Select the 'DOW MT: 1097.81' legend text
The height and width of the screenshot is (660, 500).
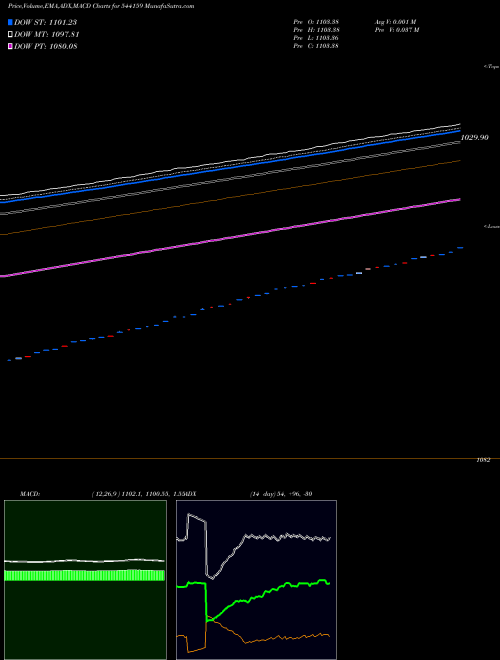click(x=47, y=34)
